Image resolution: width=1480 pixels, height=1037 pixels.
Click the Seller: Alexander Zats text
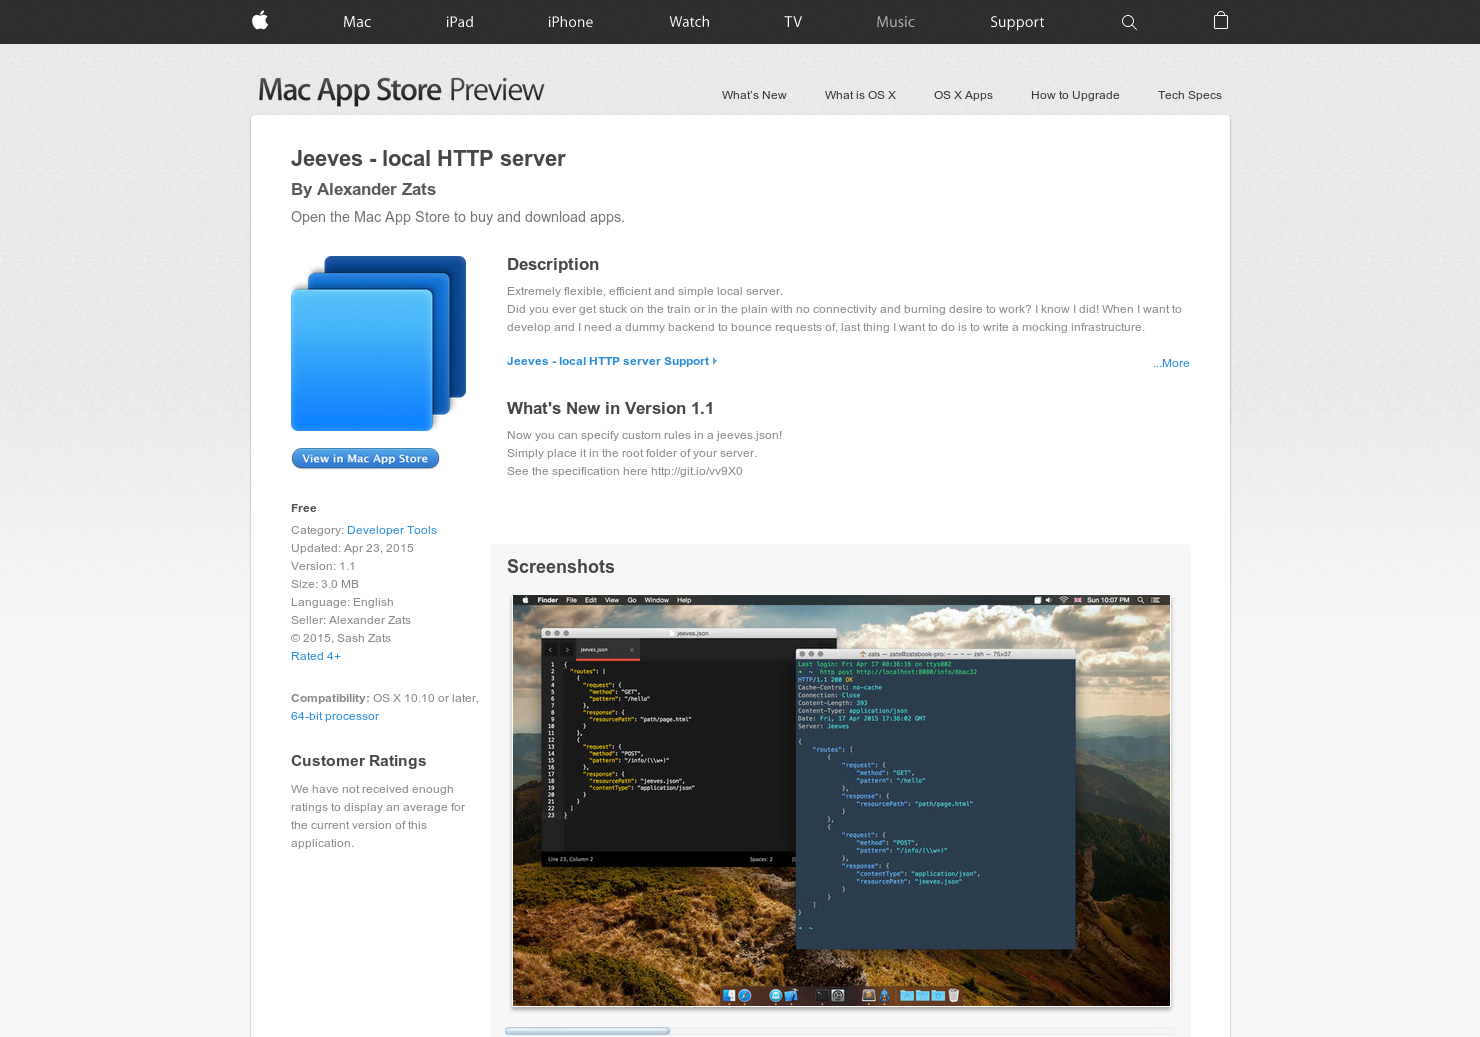tap(351, 620)
